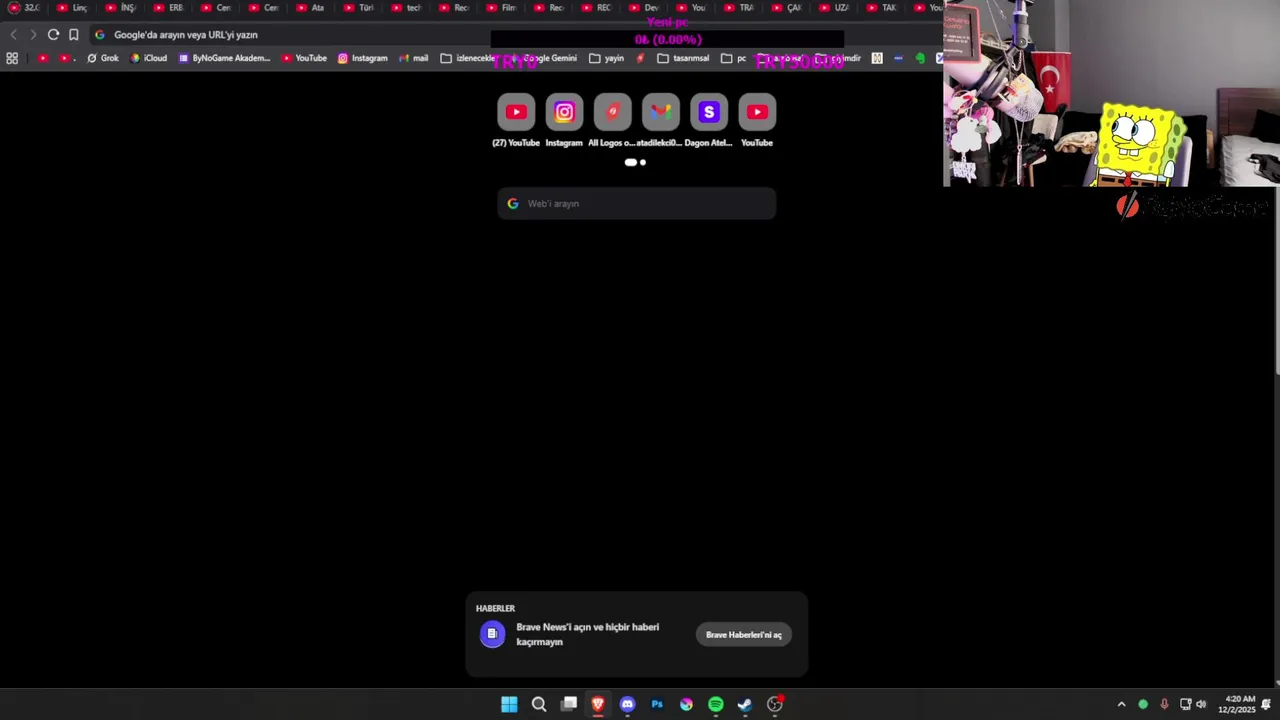Screen dimensions: 1280x720
Task: Switch to the first tab labeled 32.
Action: (x=24, y=8)
